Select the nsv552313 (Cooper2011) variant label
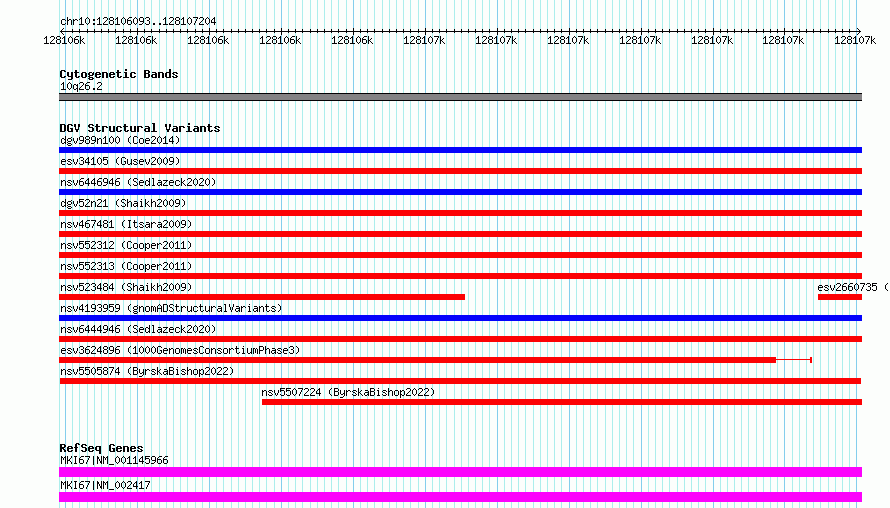The height and width of the screenshot is (508, 890). 126,266
